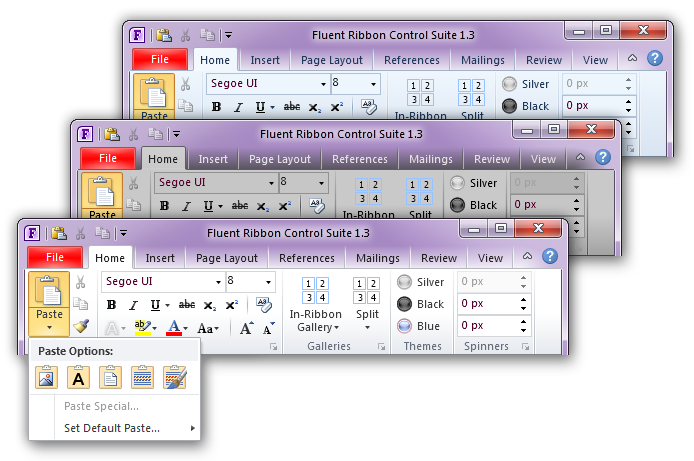Click the Change Case Aa icon
This screenshot has height=461, width=694.
point(207,328)
